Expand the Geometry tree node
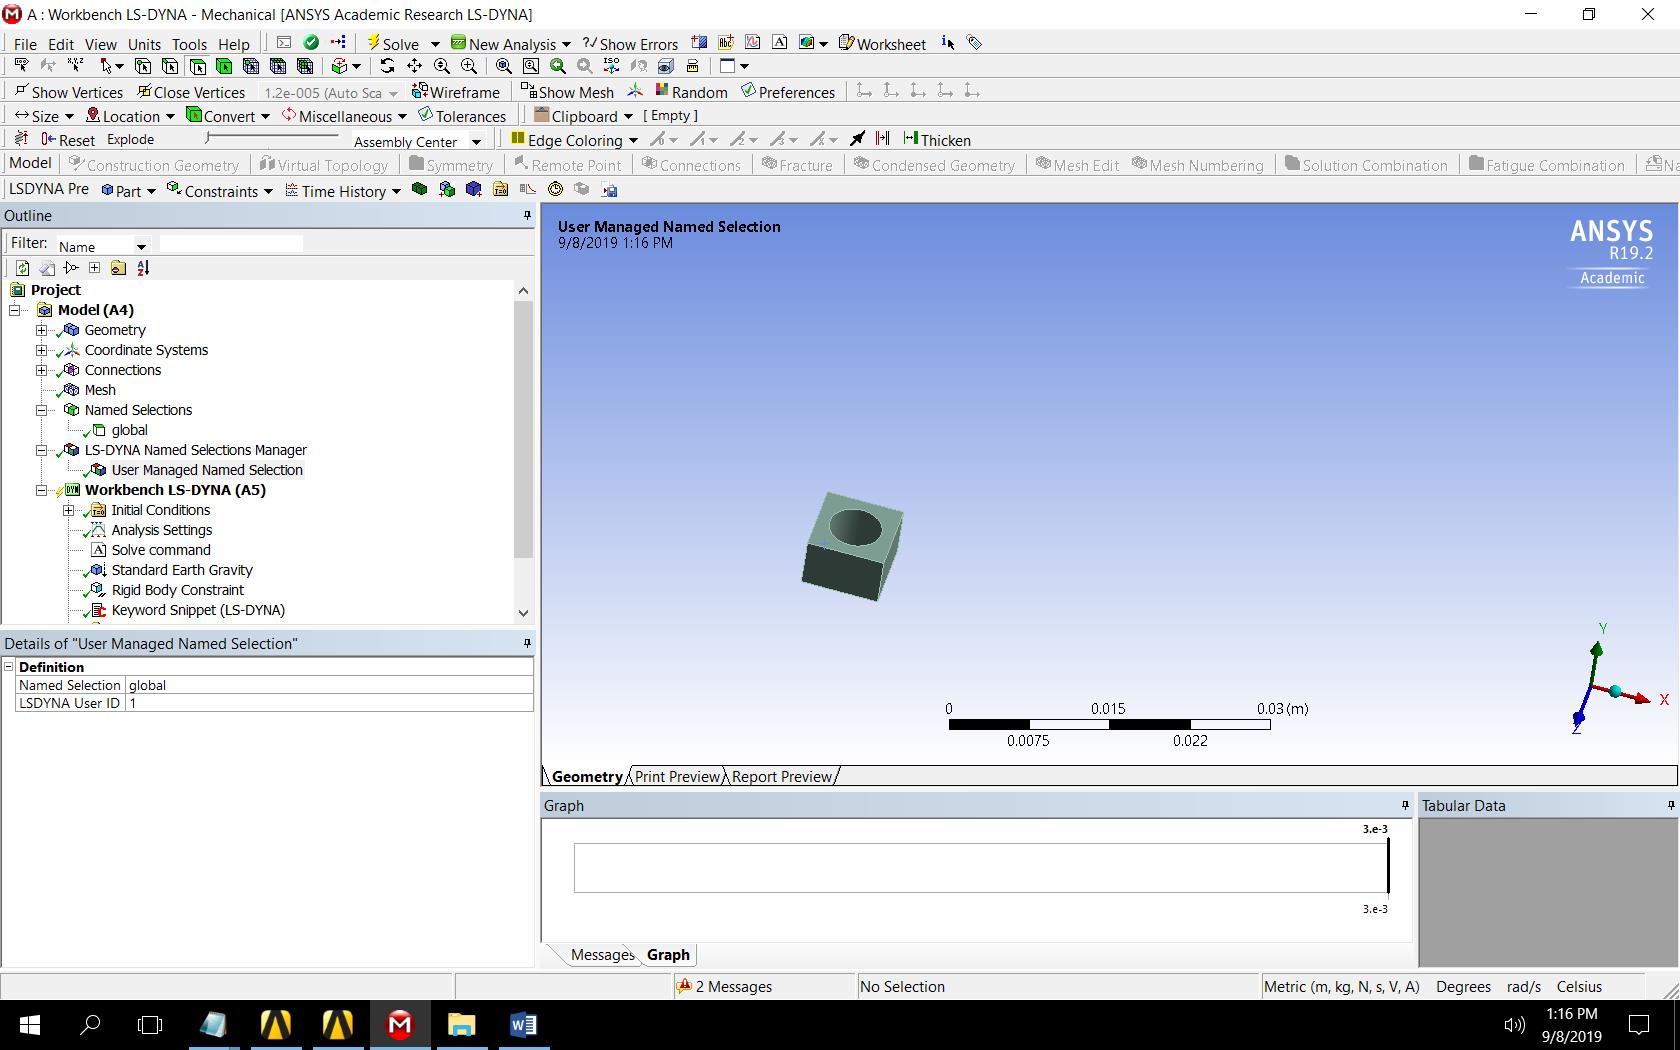The width and height of the screenshot is (1680, 1050). pos(41,330)
